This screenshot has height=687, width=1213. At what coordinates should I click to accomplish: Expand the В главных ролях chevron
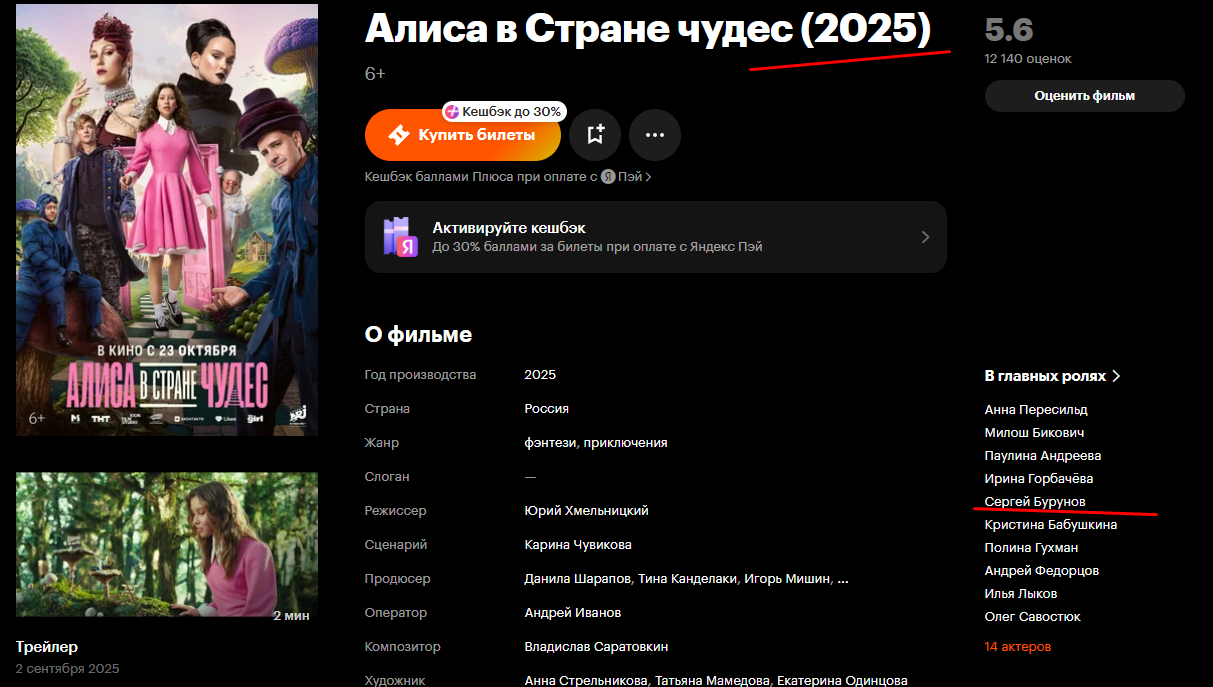(x=1116, y=377)
